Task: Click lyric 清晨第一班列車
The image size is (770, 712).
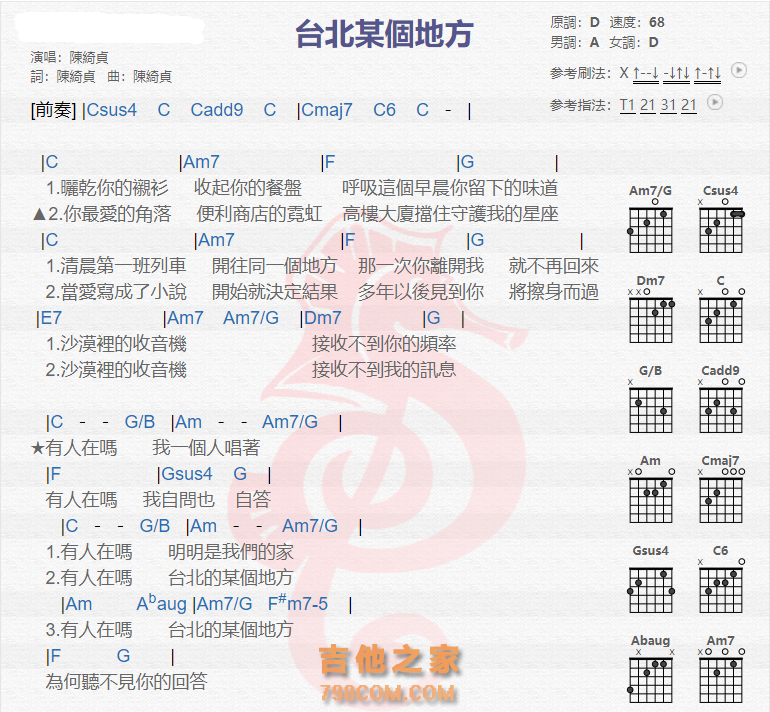Action: coord(123,266)
